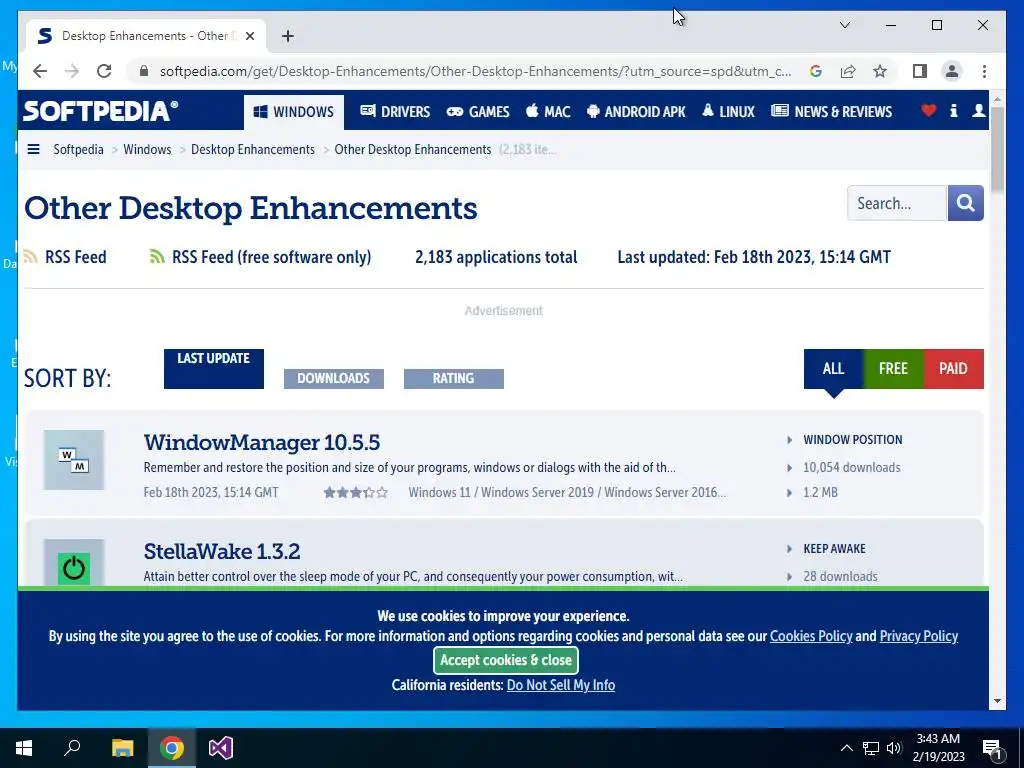
Task: Open the Drivers section
Action: [x=395, y=112]
